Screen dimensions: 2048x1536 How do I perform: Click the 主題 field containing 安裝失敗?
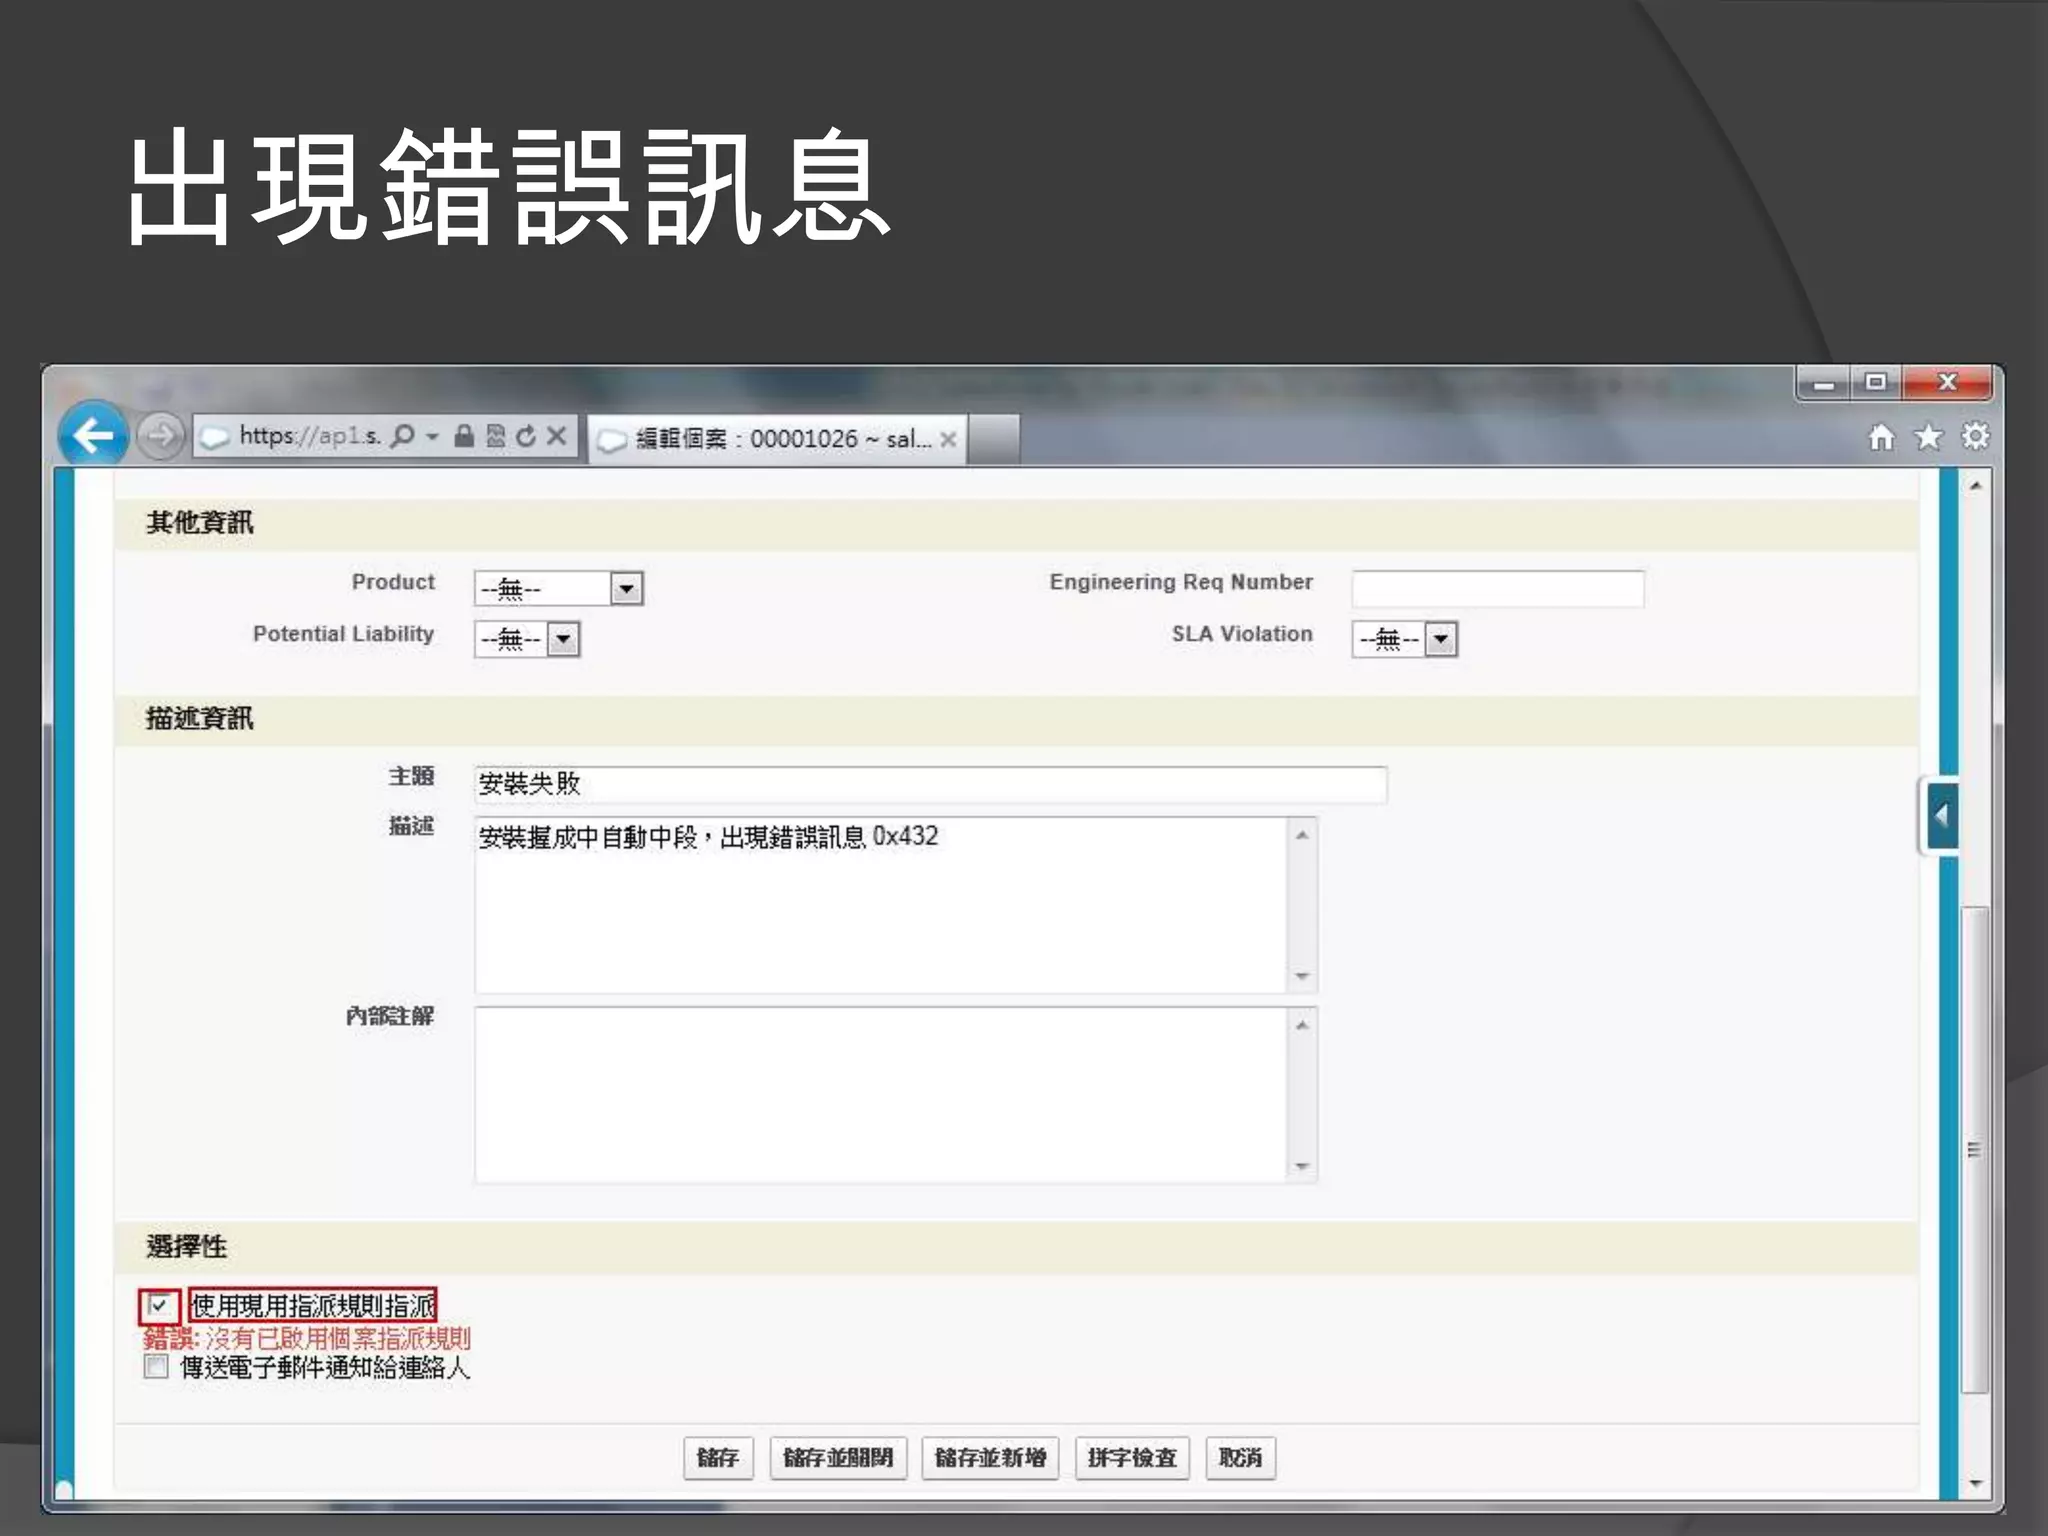pos(930,784)
